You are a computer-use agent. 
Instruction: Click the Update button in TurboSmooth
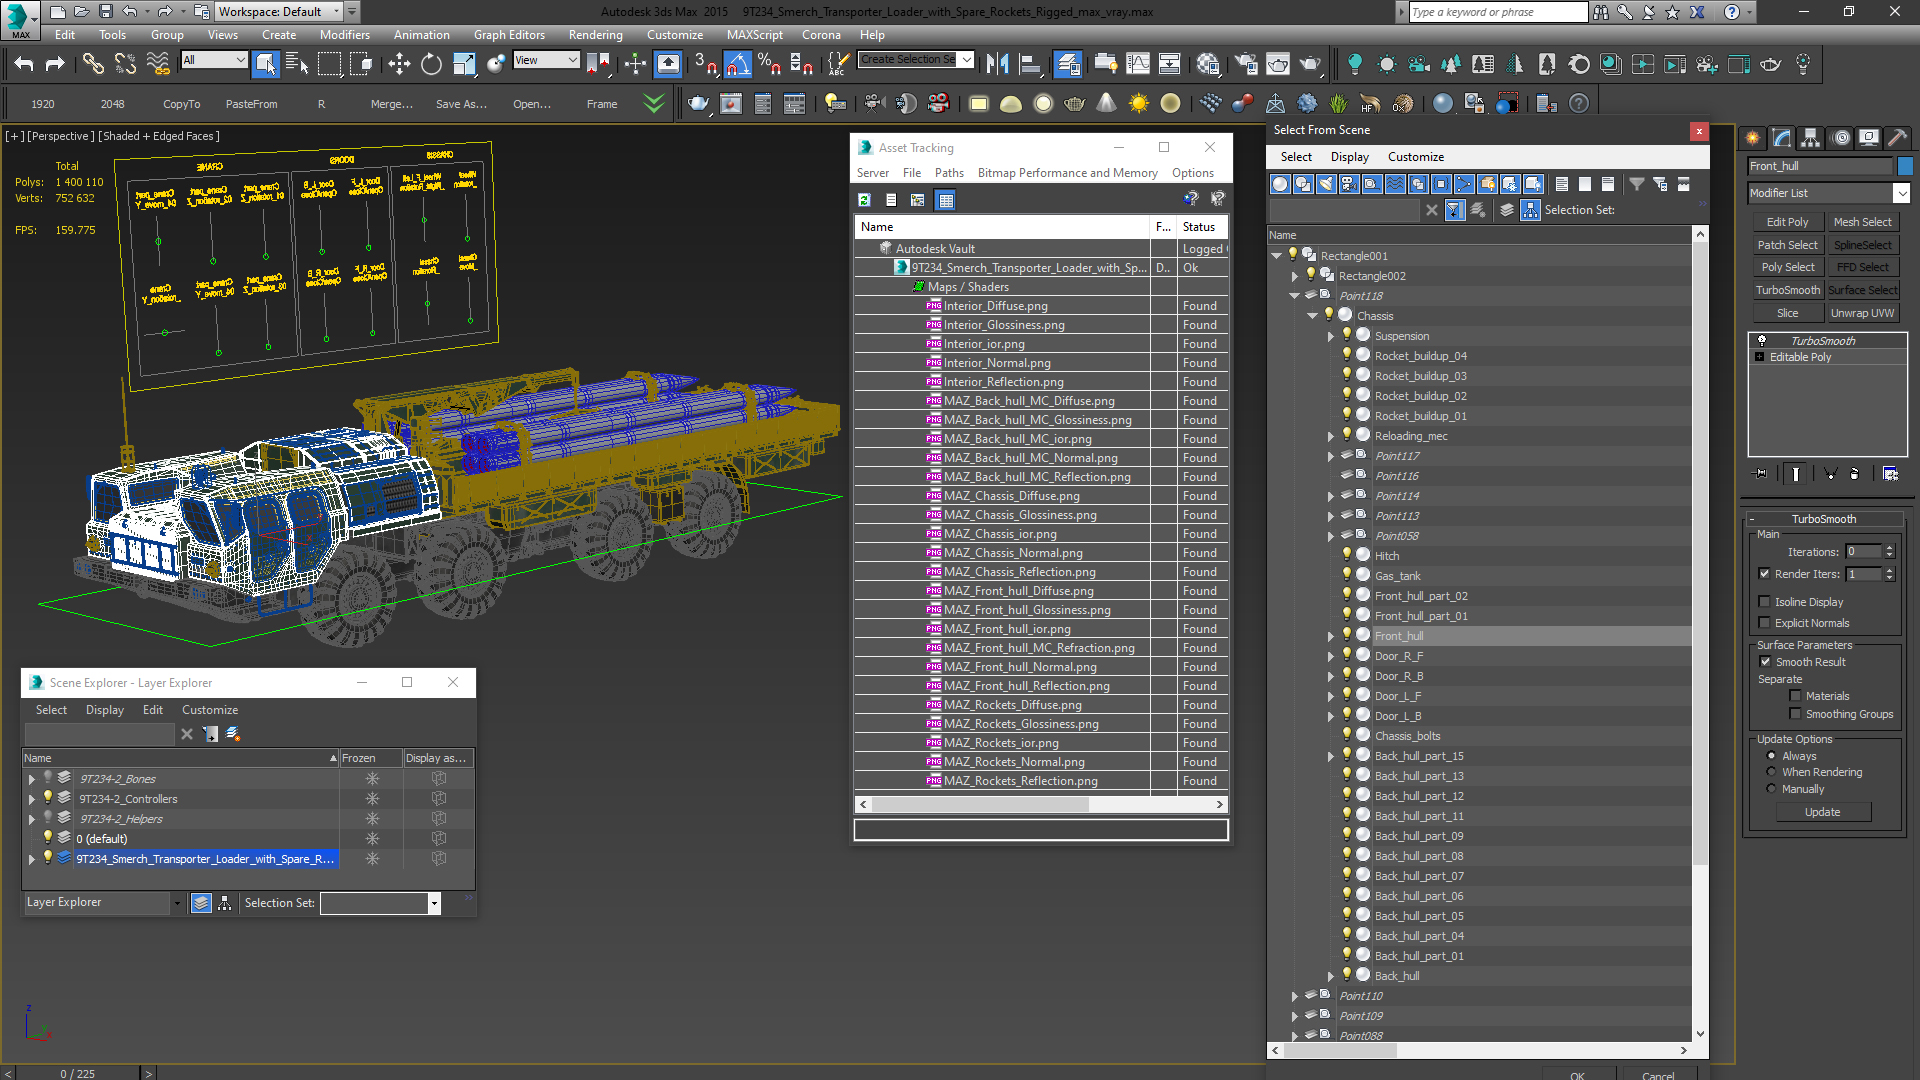pos(1822,812)
